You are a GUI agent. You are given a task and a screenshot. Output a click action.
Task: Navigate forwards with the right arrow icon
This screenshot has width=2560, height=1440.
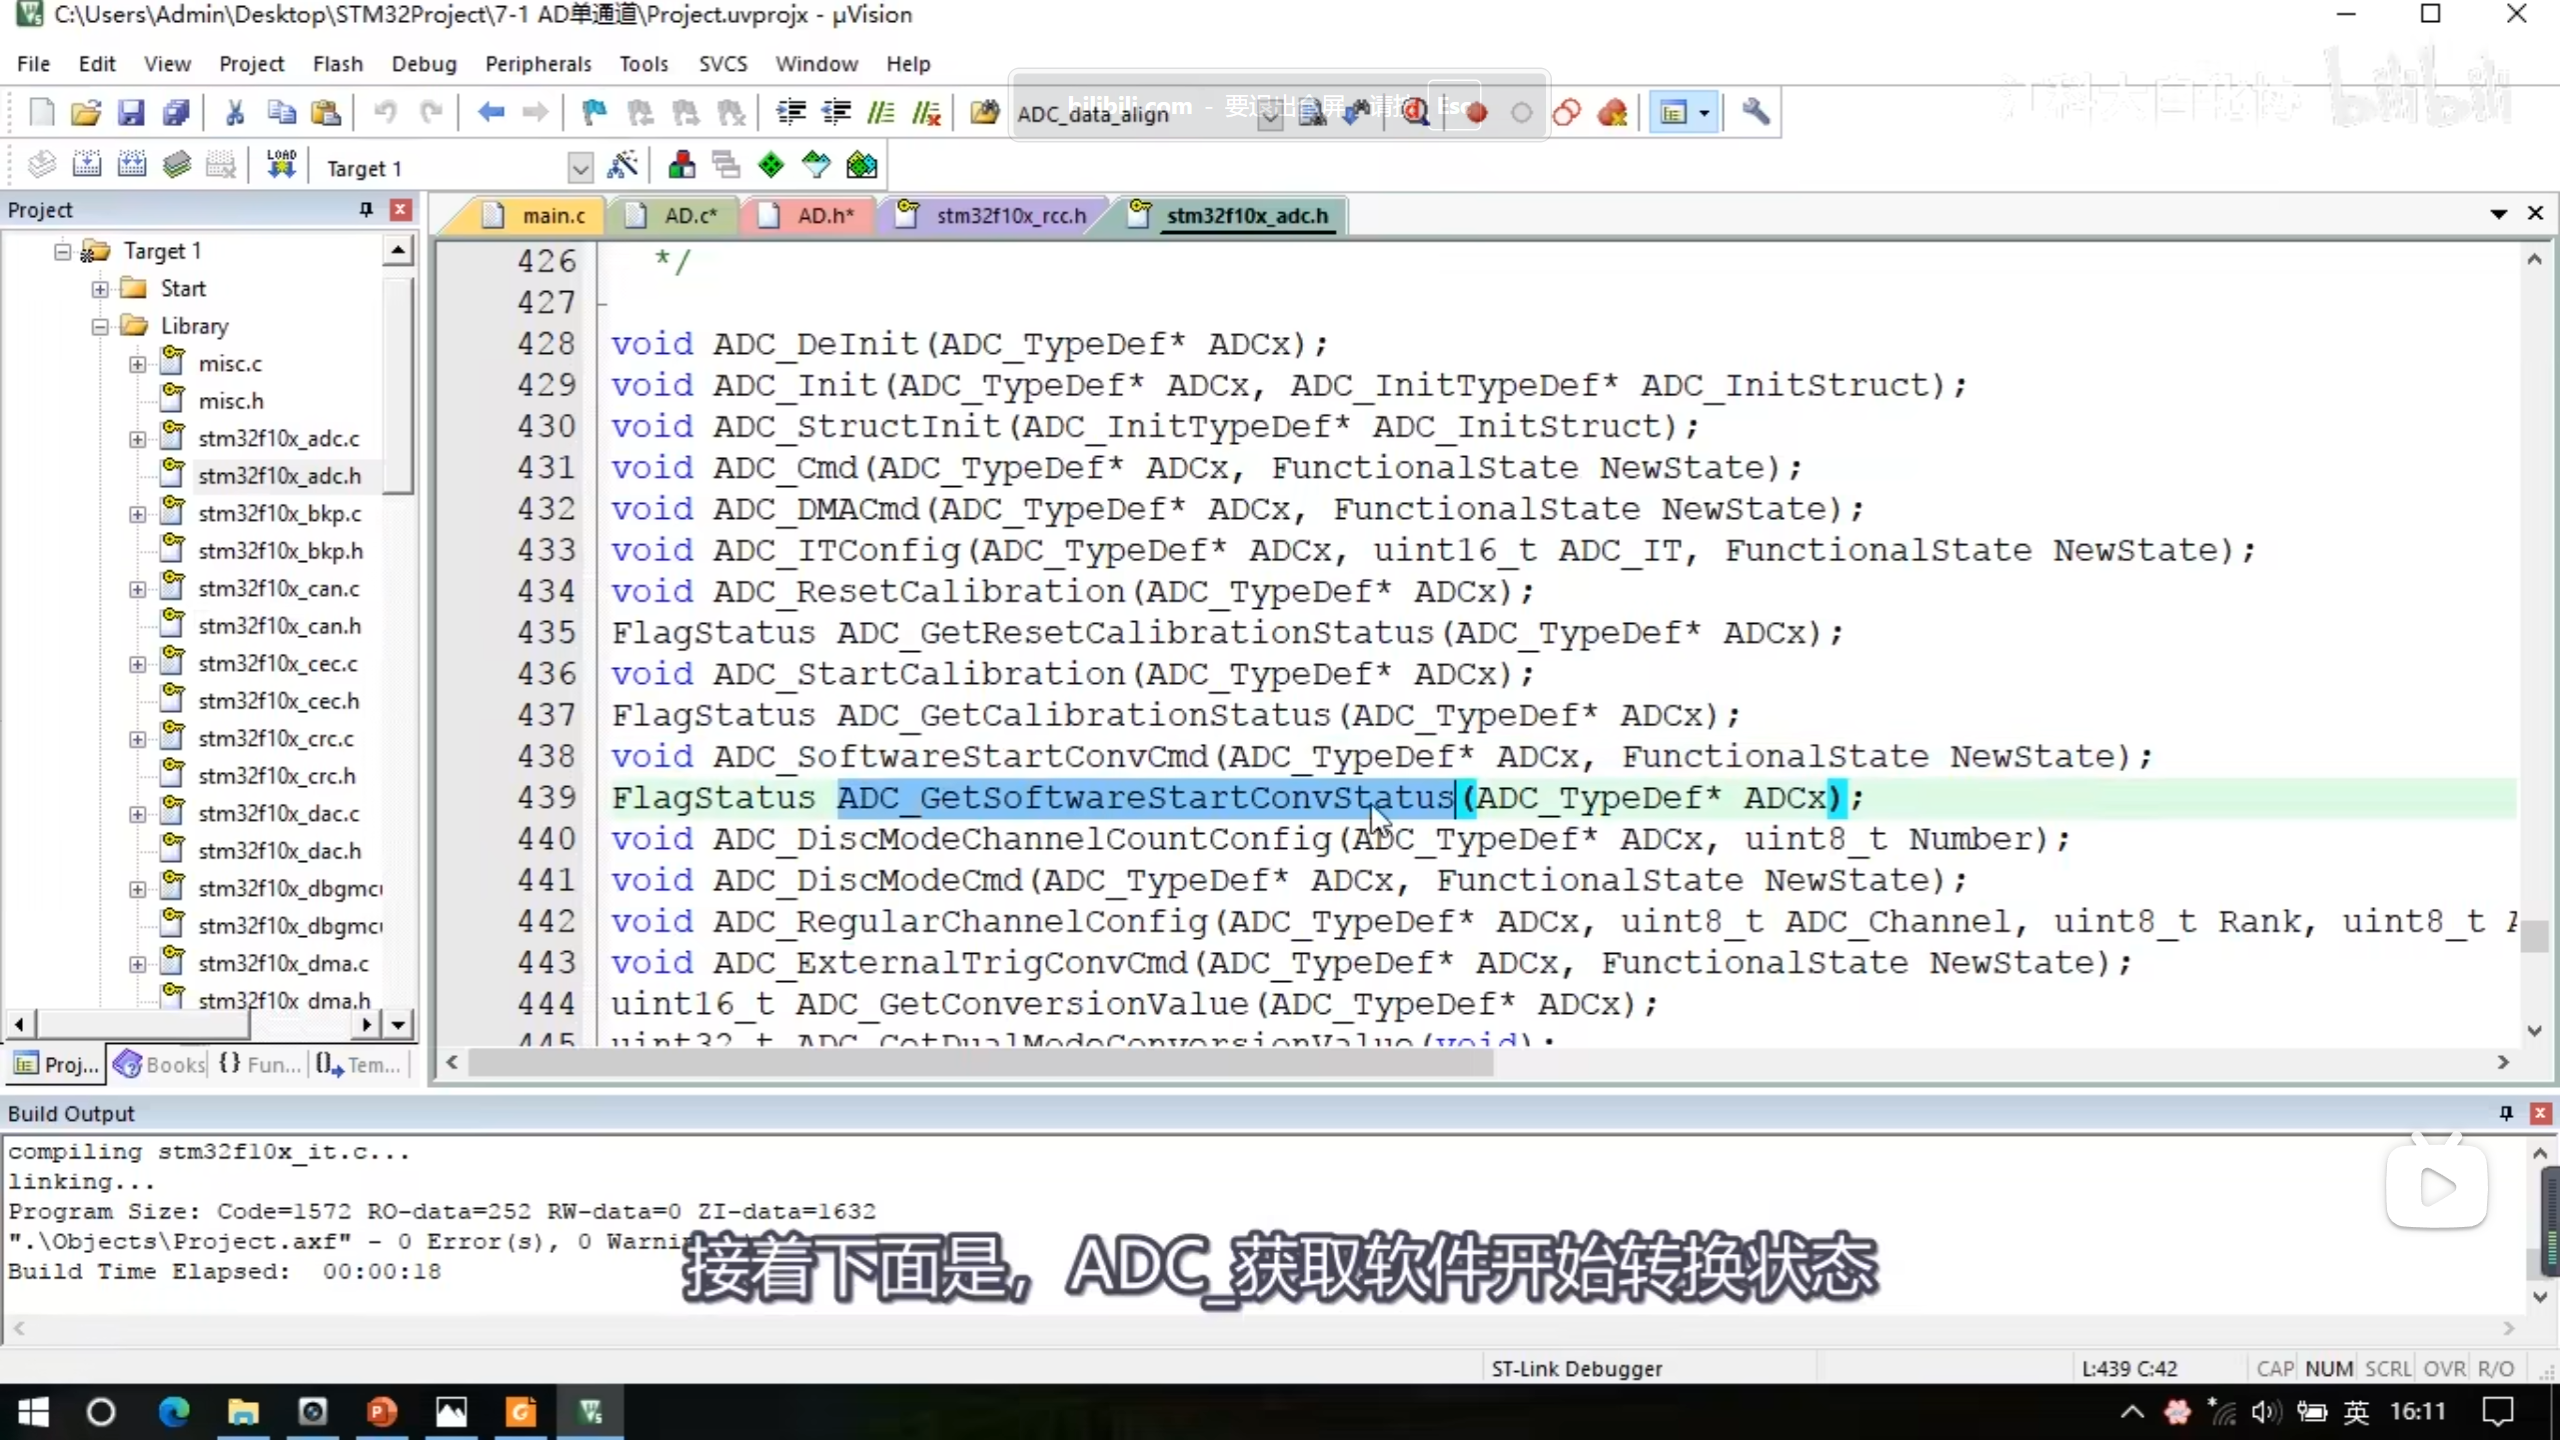(535, 112)
